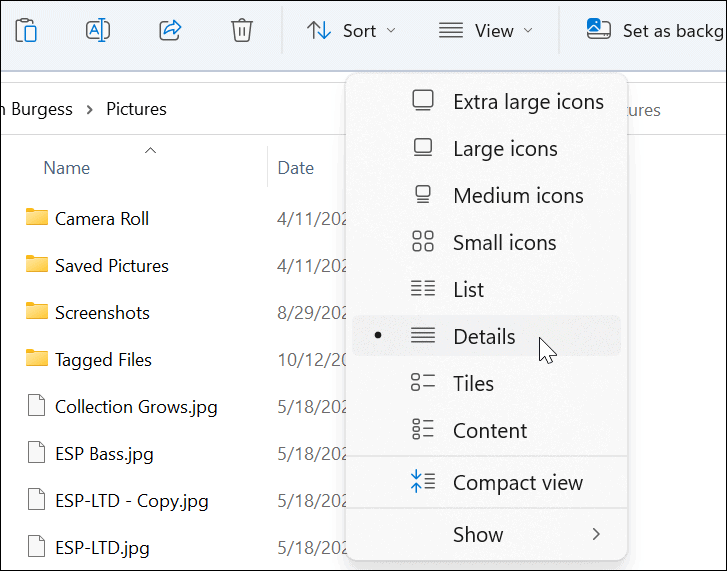Screen dimensions: 727x571
Task: Click the ESP Bass.jpg file icon
Action: coord(37,453)
